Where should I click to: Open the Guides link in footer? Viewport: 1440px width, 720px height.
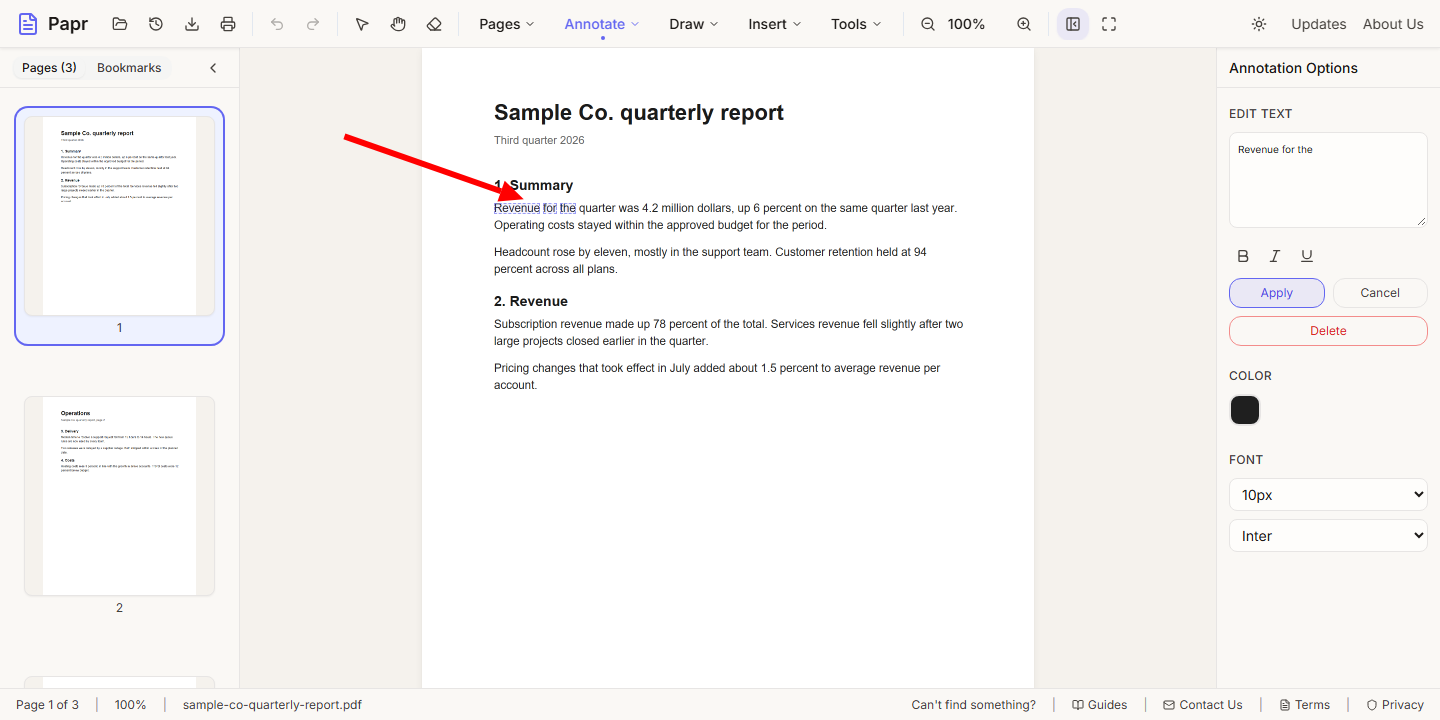[x=1099, y=705]
